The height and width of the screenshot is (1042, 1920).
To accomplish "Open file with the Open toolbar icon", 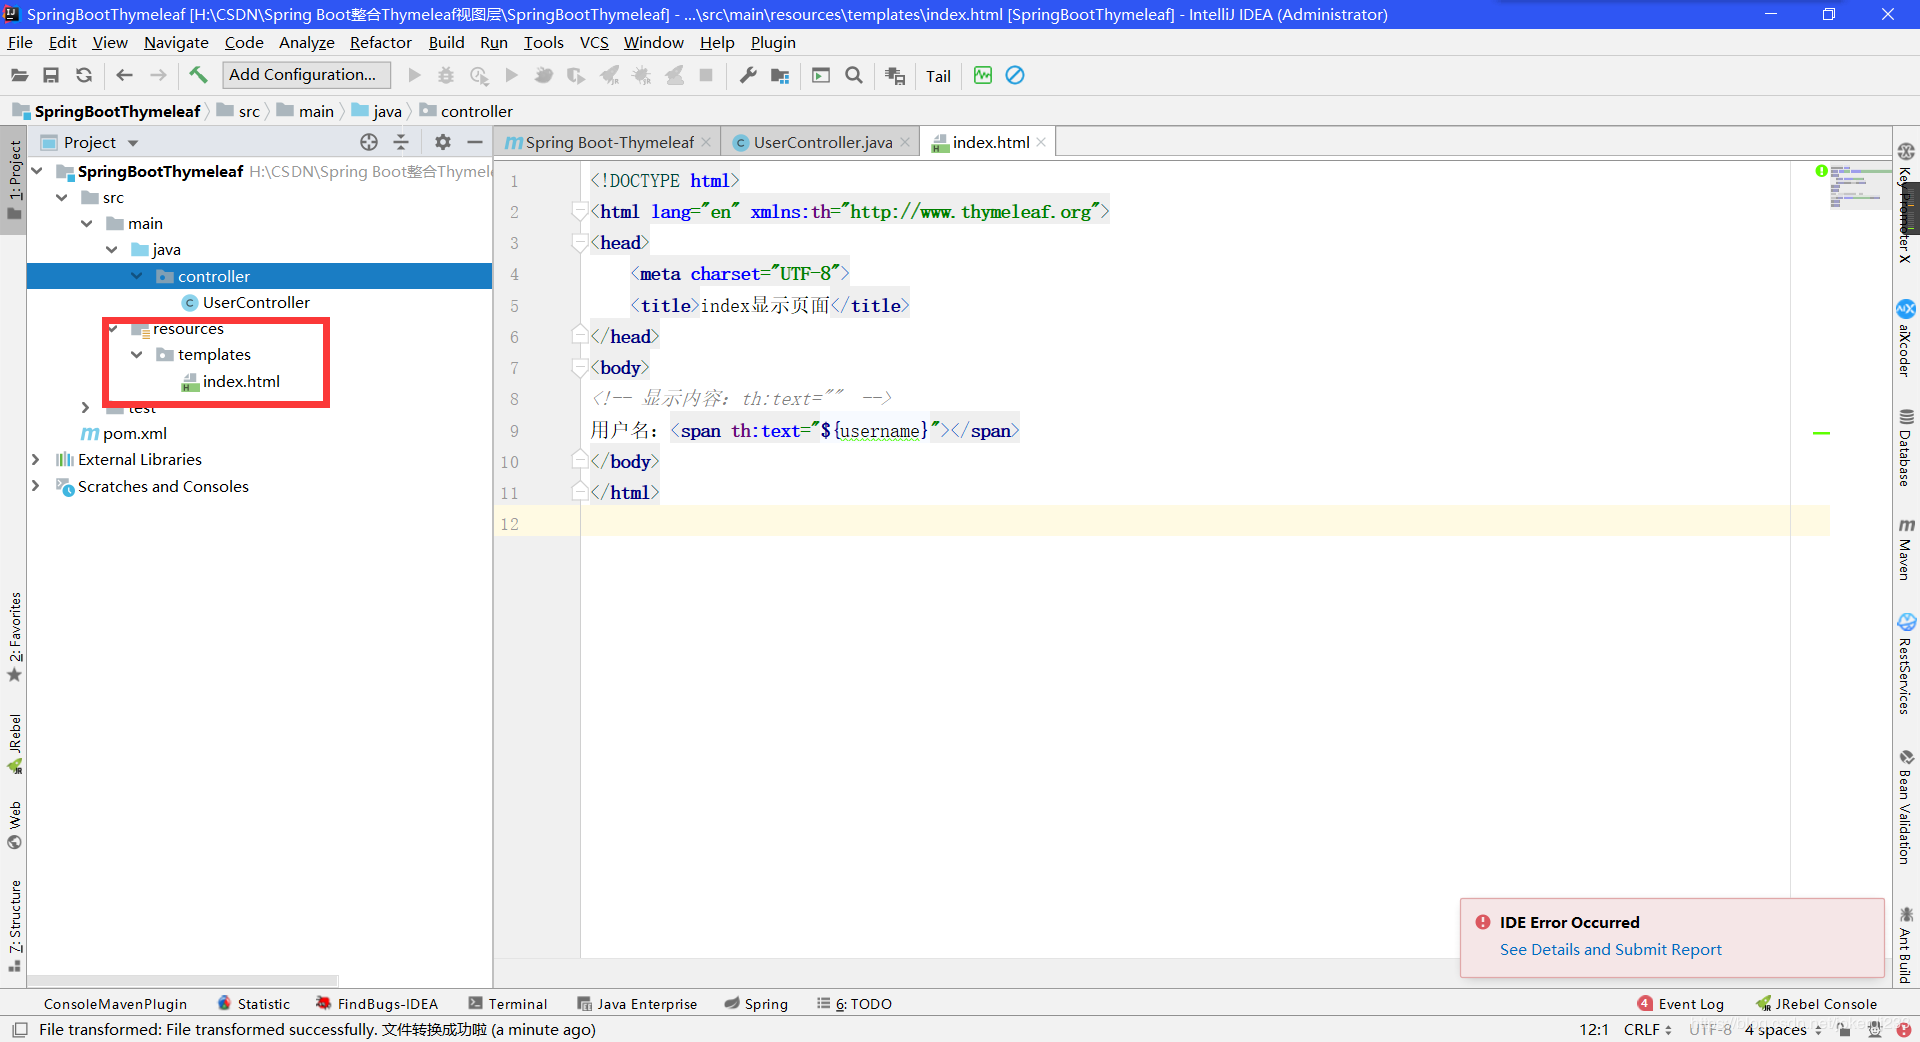I will click(19, 75).
